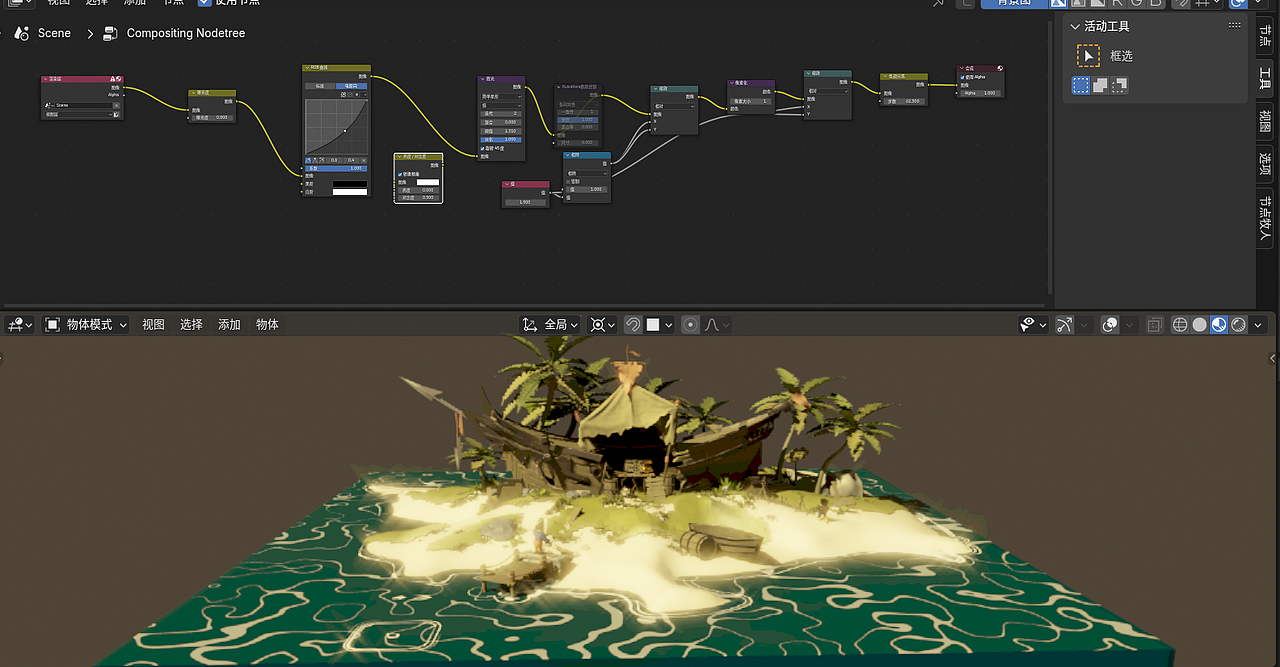Viewport: 1280px width, 667px height.
Task: Select 电影向 tone button in RGB曲线 node
Action: [x=351, y=86]
